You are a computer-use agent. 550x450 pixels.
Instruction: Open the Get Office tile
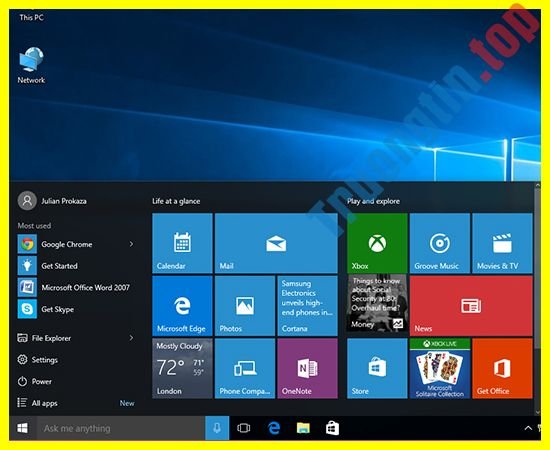tap(502, 368)
